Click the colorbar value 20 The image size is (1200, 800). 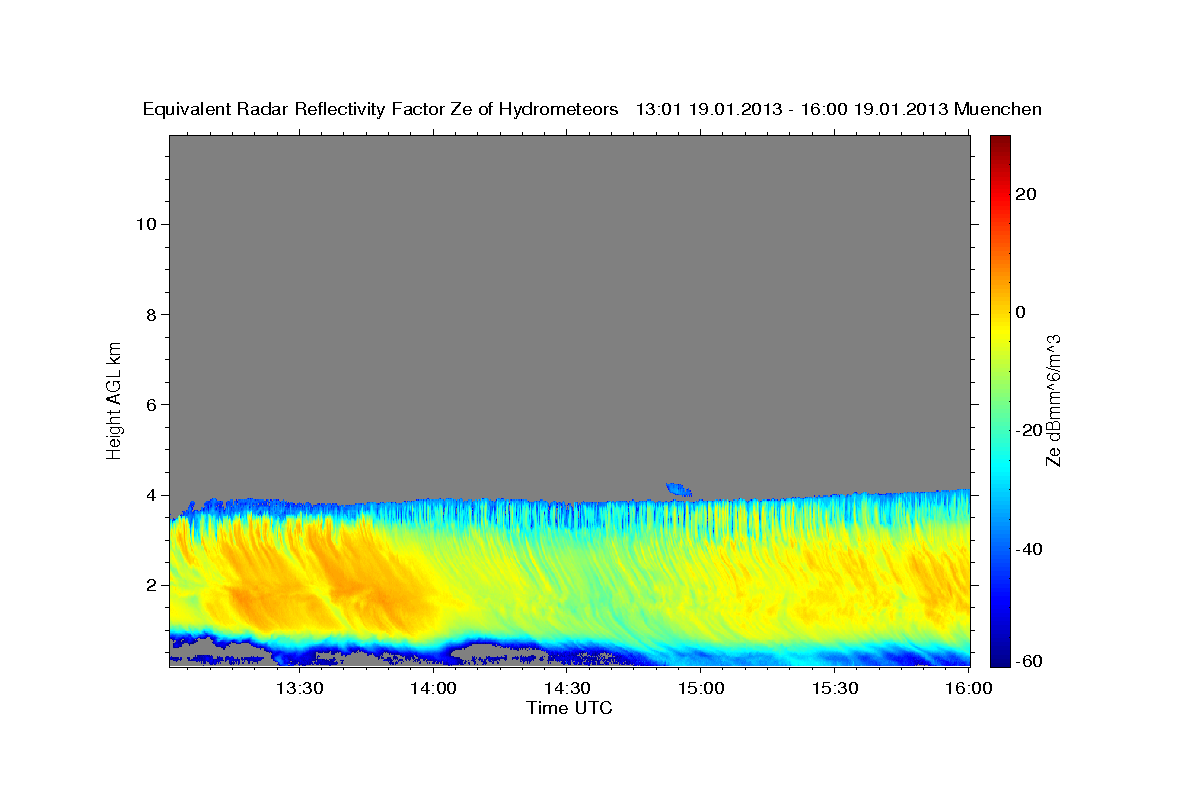click(1025, 194)
